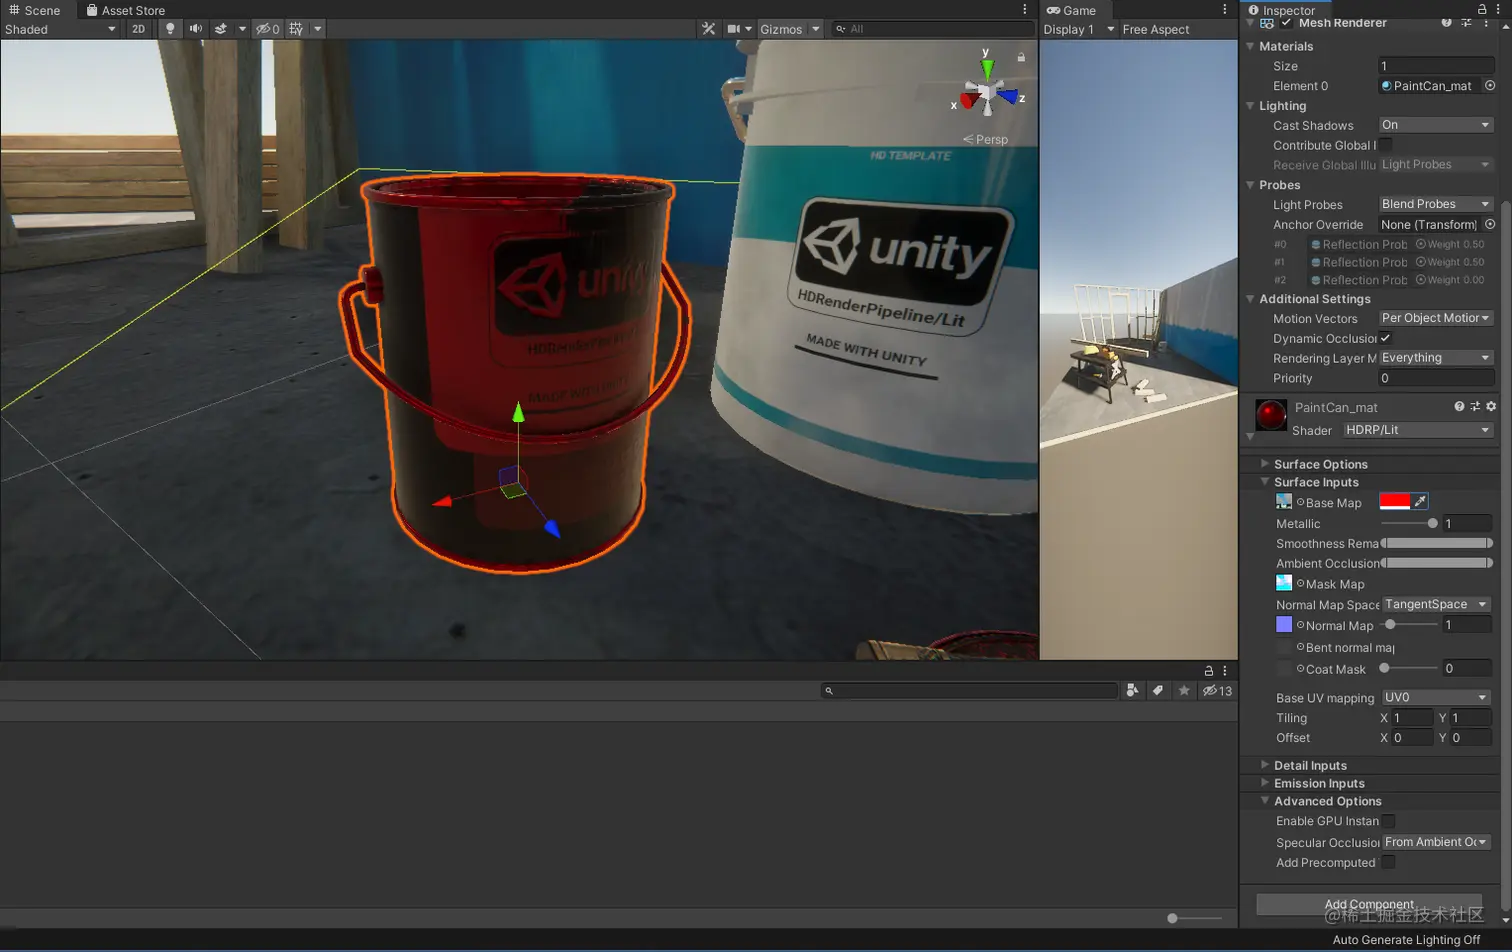This screenshot has height=952, width=1512.
Task: Lock the Inspector with the padlock icon
Action: (x=1482, y=9)
